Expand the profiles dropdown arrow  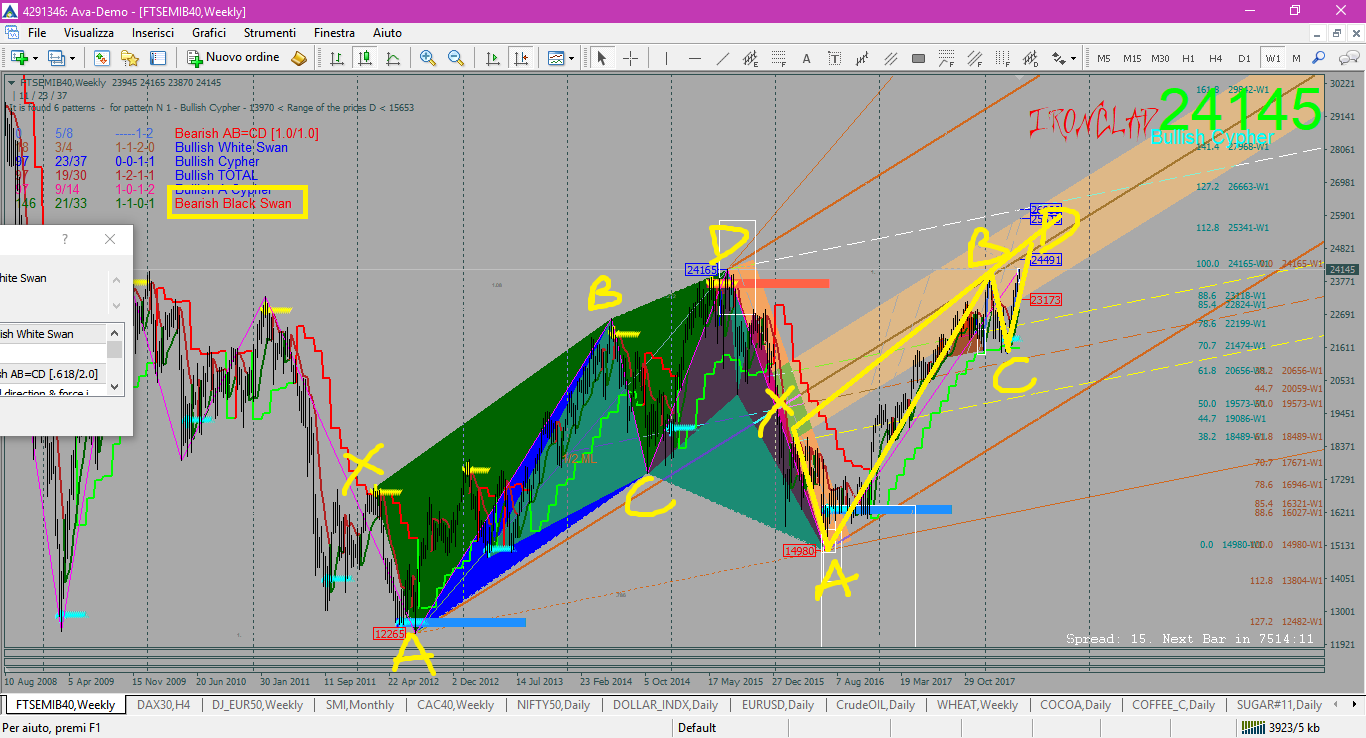point(72,58)
